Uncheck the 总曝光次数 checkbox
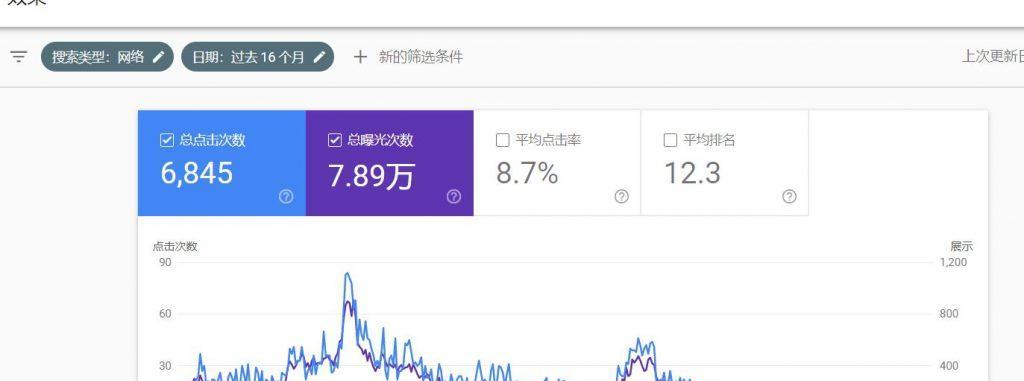Viewport: 1024px width, 381px height. tap(334, 141)
